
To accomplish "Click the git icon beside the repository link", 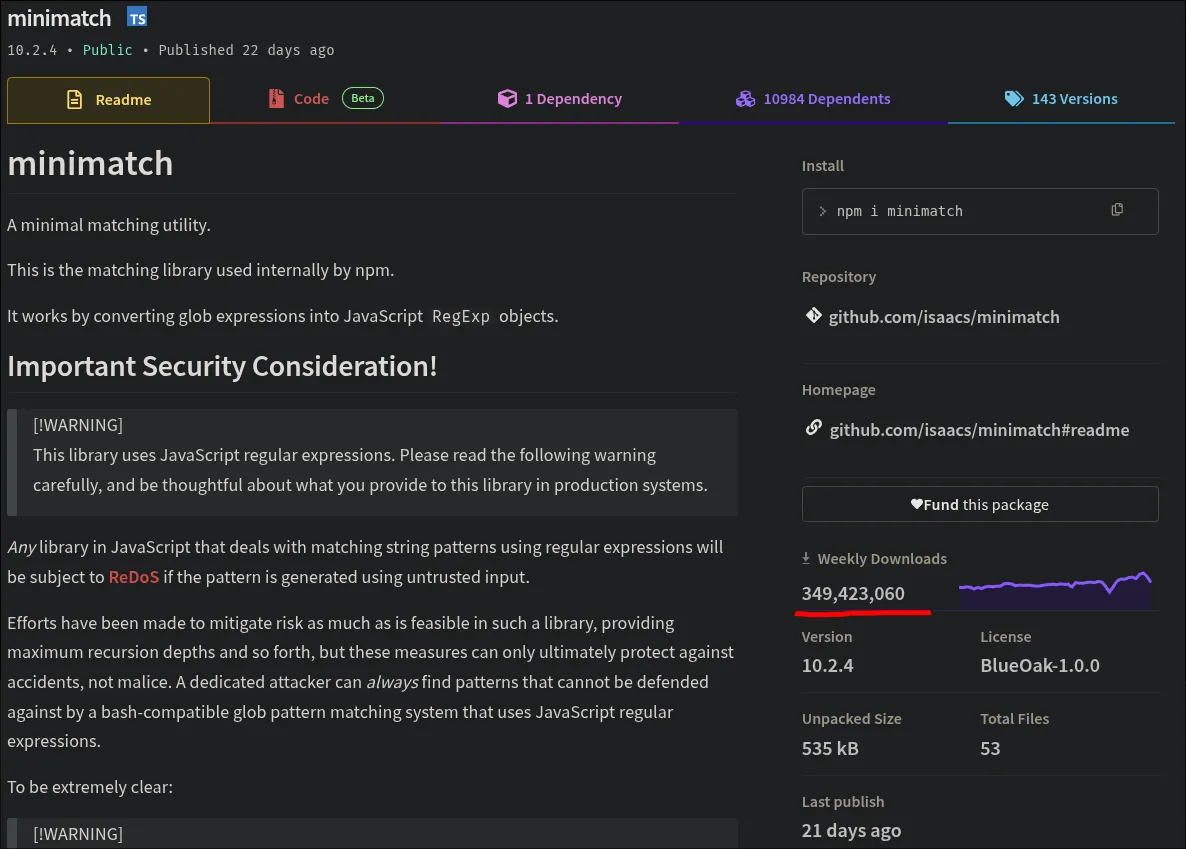I will [813, 315].
